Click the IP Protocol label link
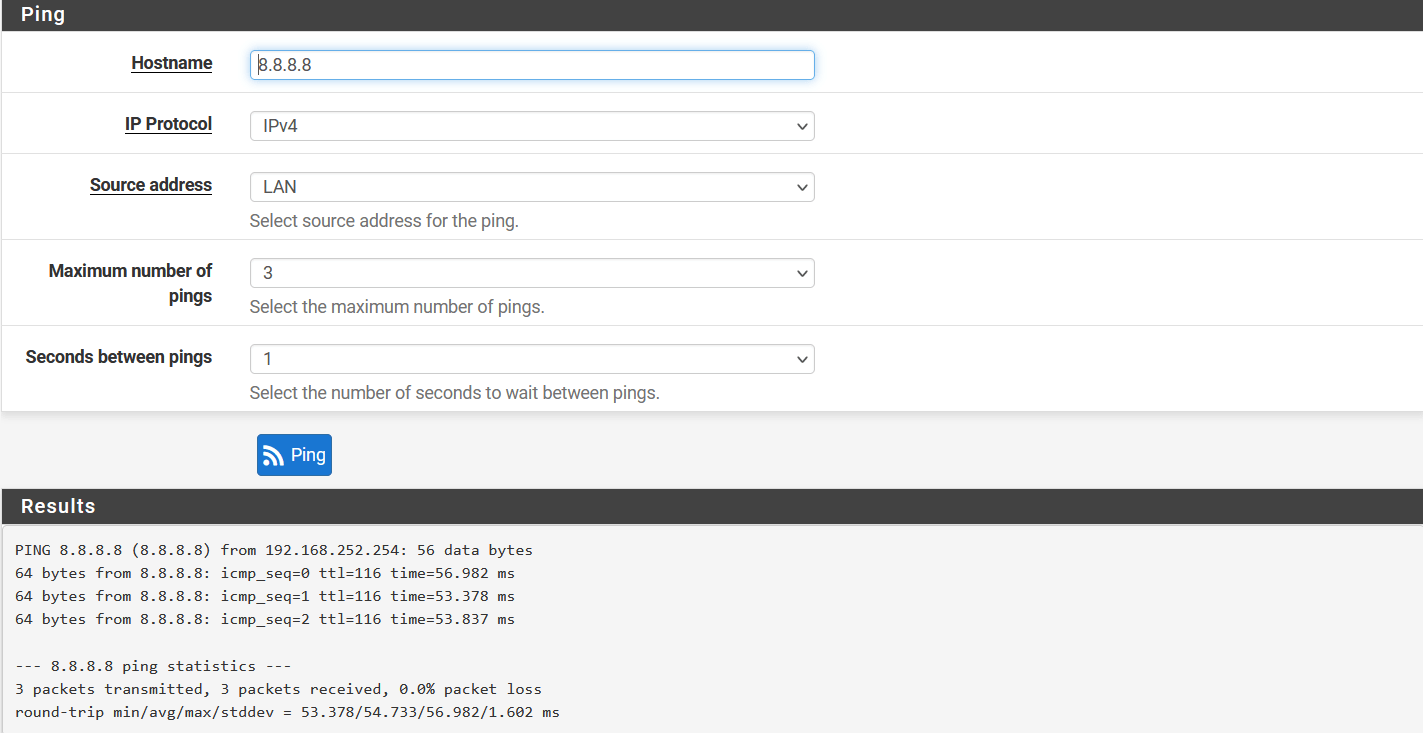The width and height of the screenshot is (1423, 733). pyautogui.click(x=168, y=124)
